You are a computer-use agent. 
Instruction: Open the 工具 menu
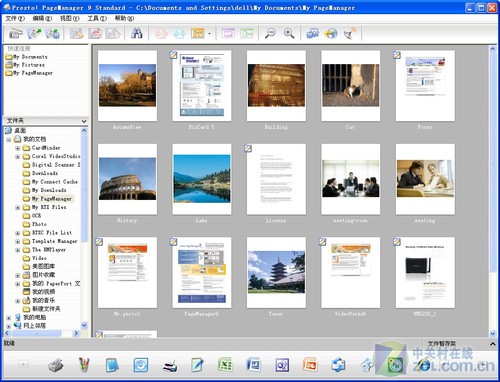(97, 18)
